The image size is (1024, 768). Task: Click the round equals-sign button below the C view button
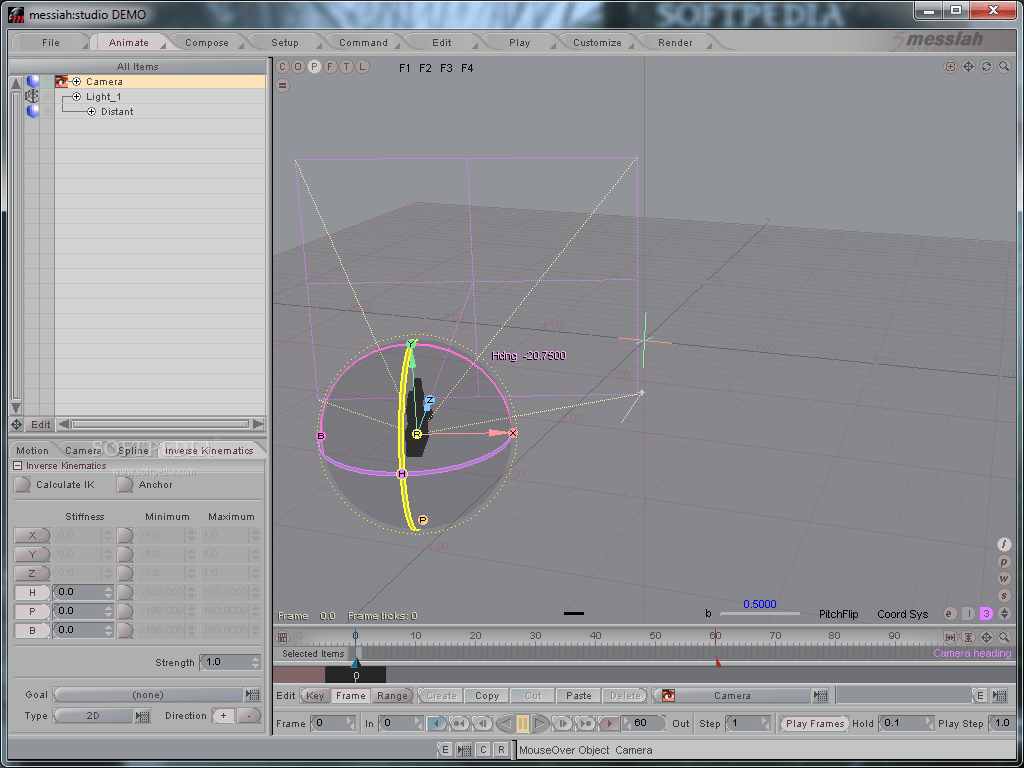(x=282, y=85)
